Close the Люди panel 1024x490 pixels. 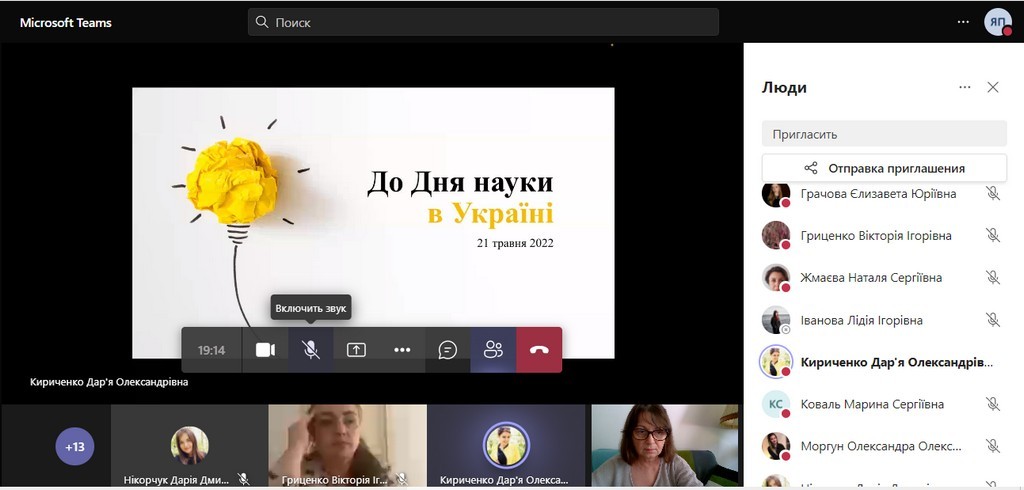click(993, 87)
